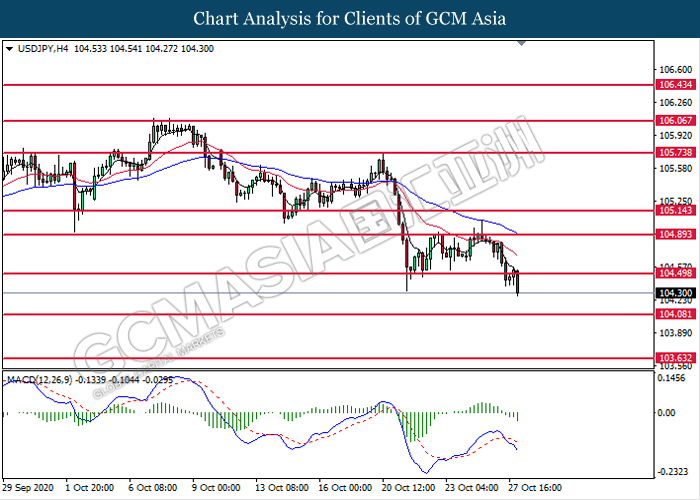This screenshot has width=700, height=500.
Task: Click the MACD zero level 0.00 label
Action: [667, 413]
